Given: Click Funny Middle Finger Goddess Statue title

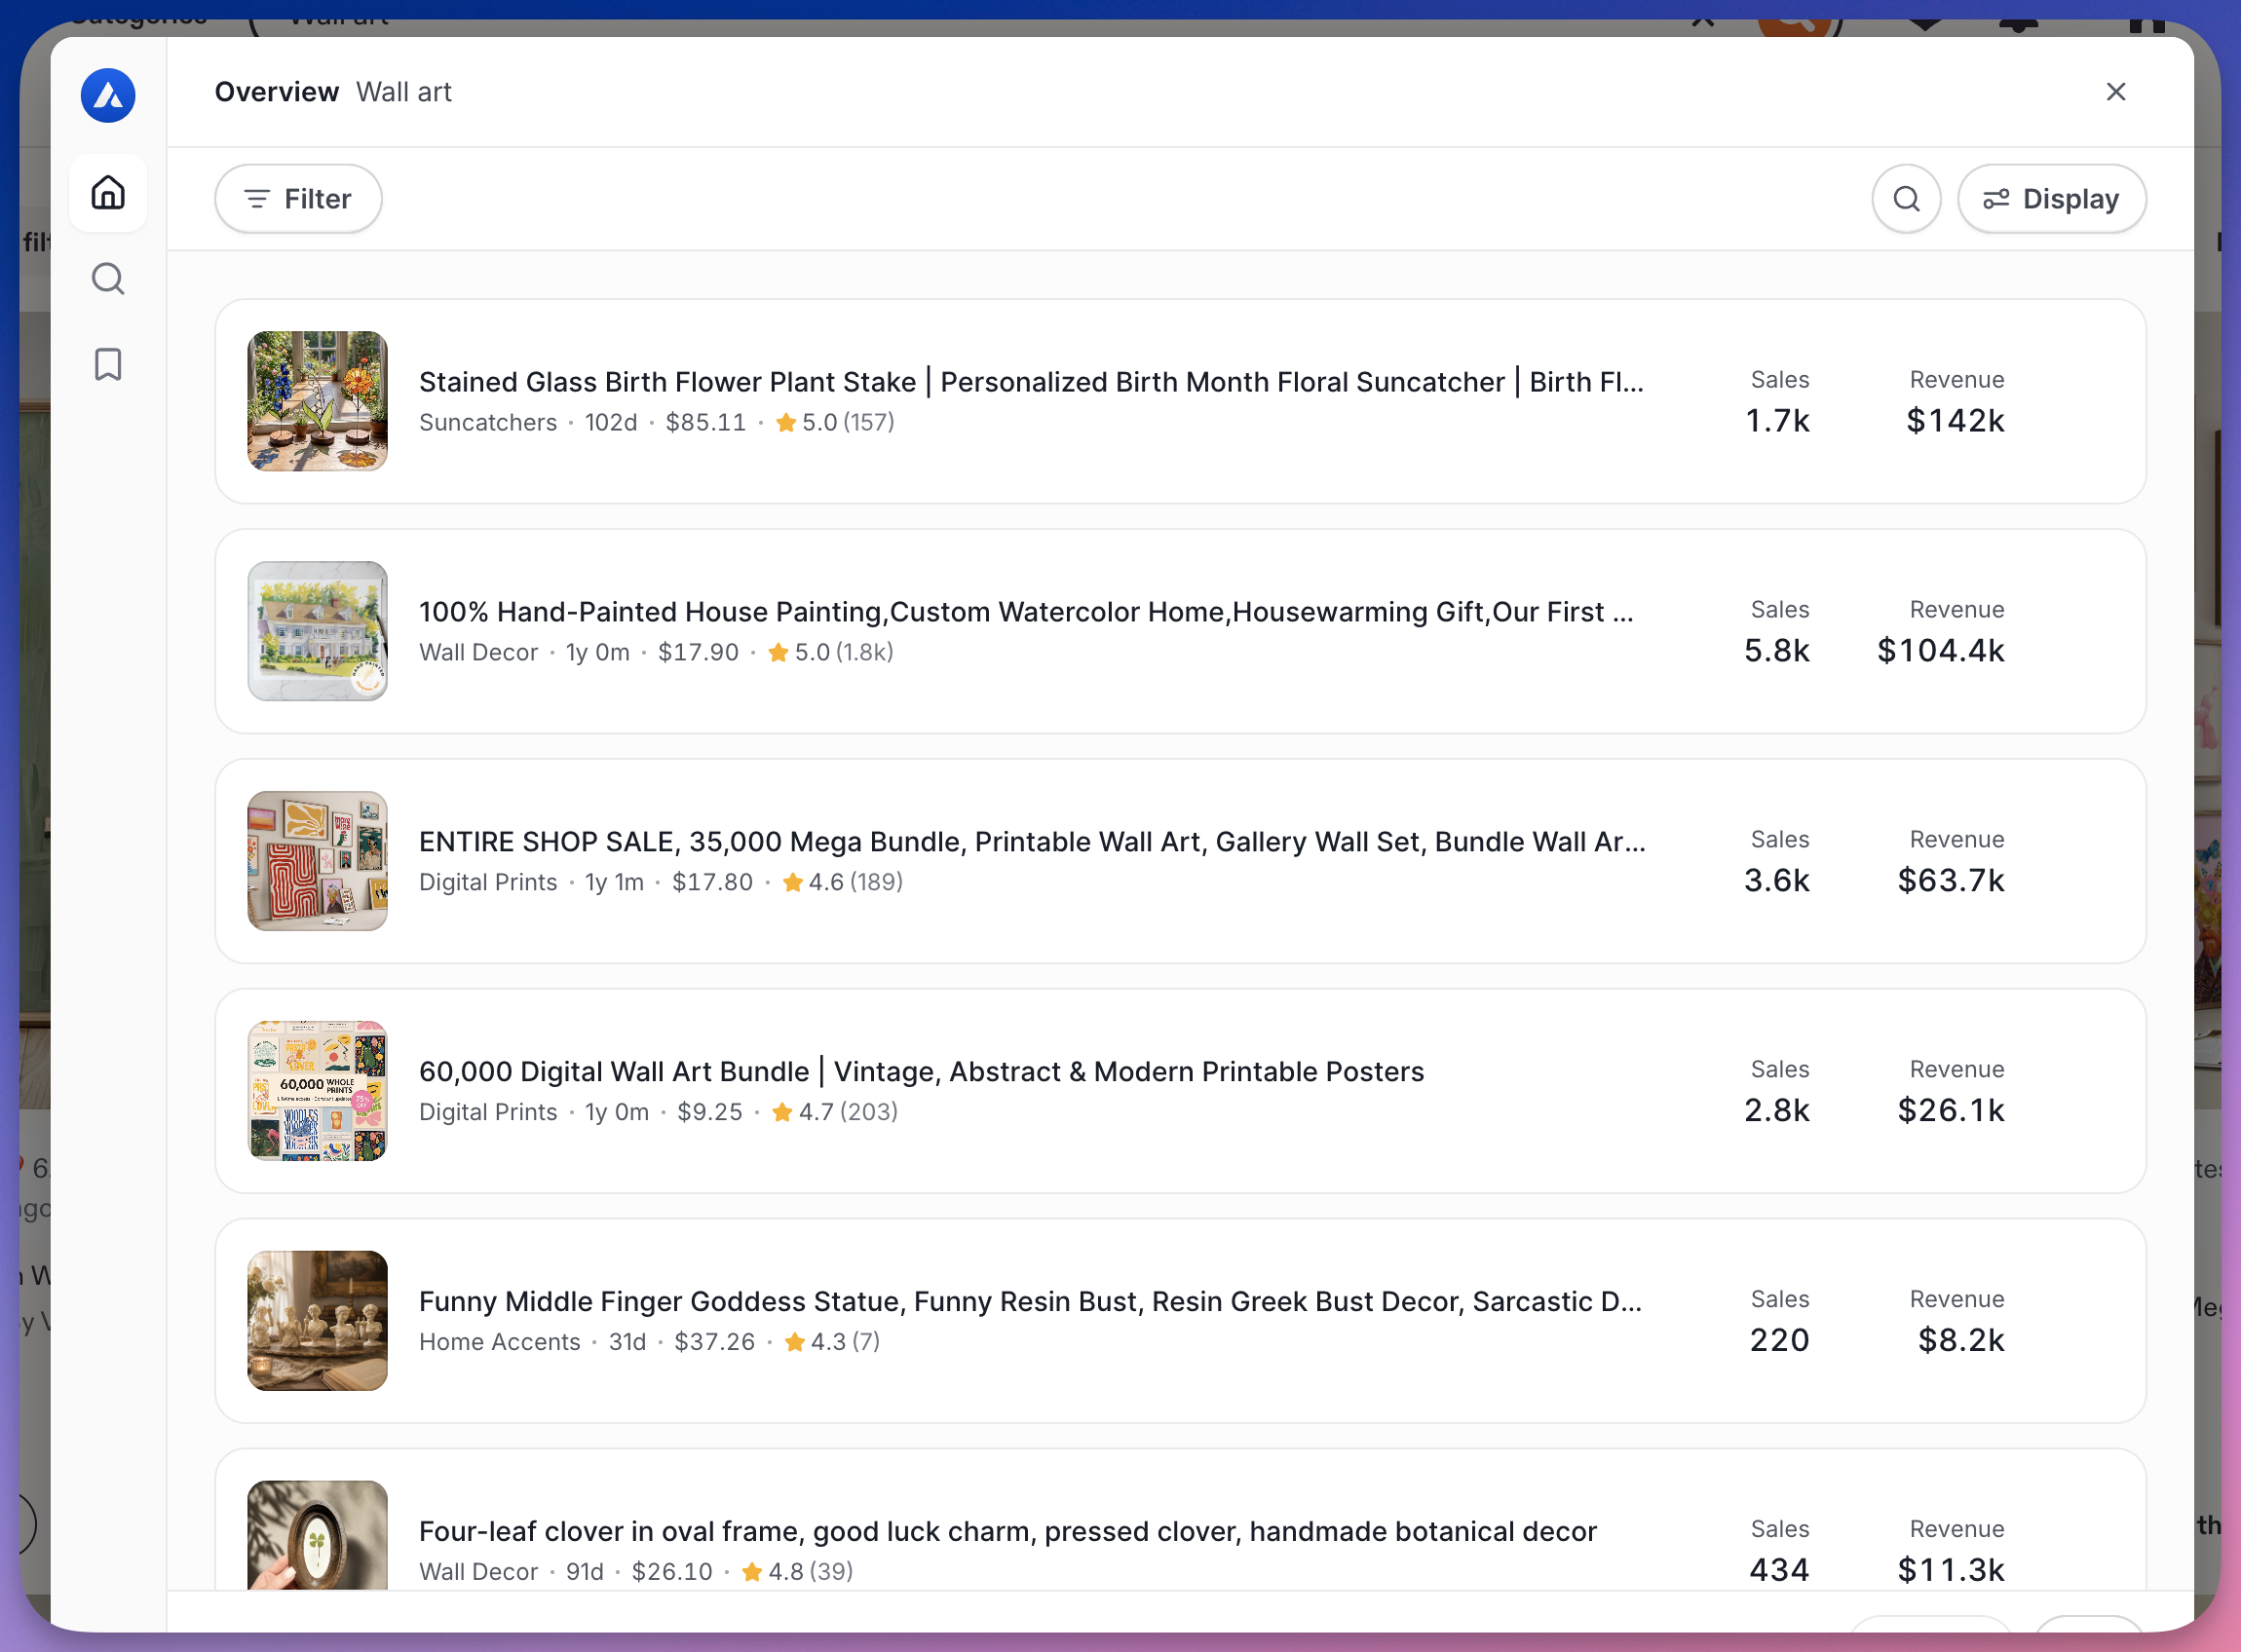Looking at the screenshot, I should [x=1030, y=1302].
